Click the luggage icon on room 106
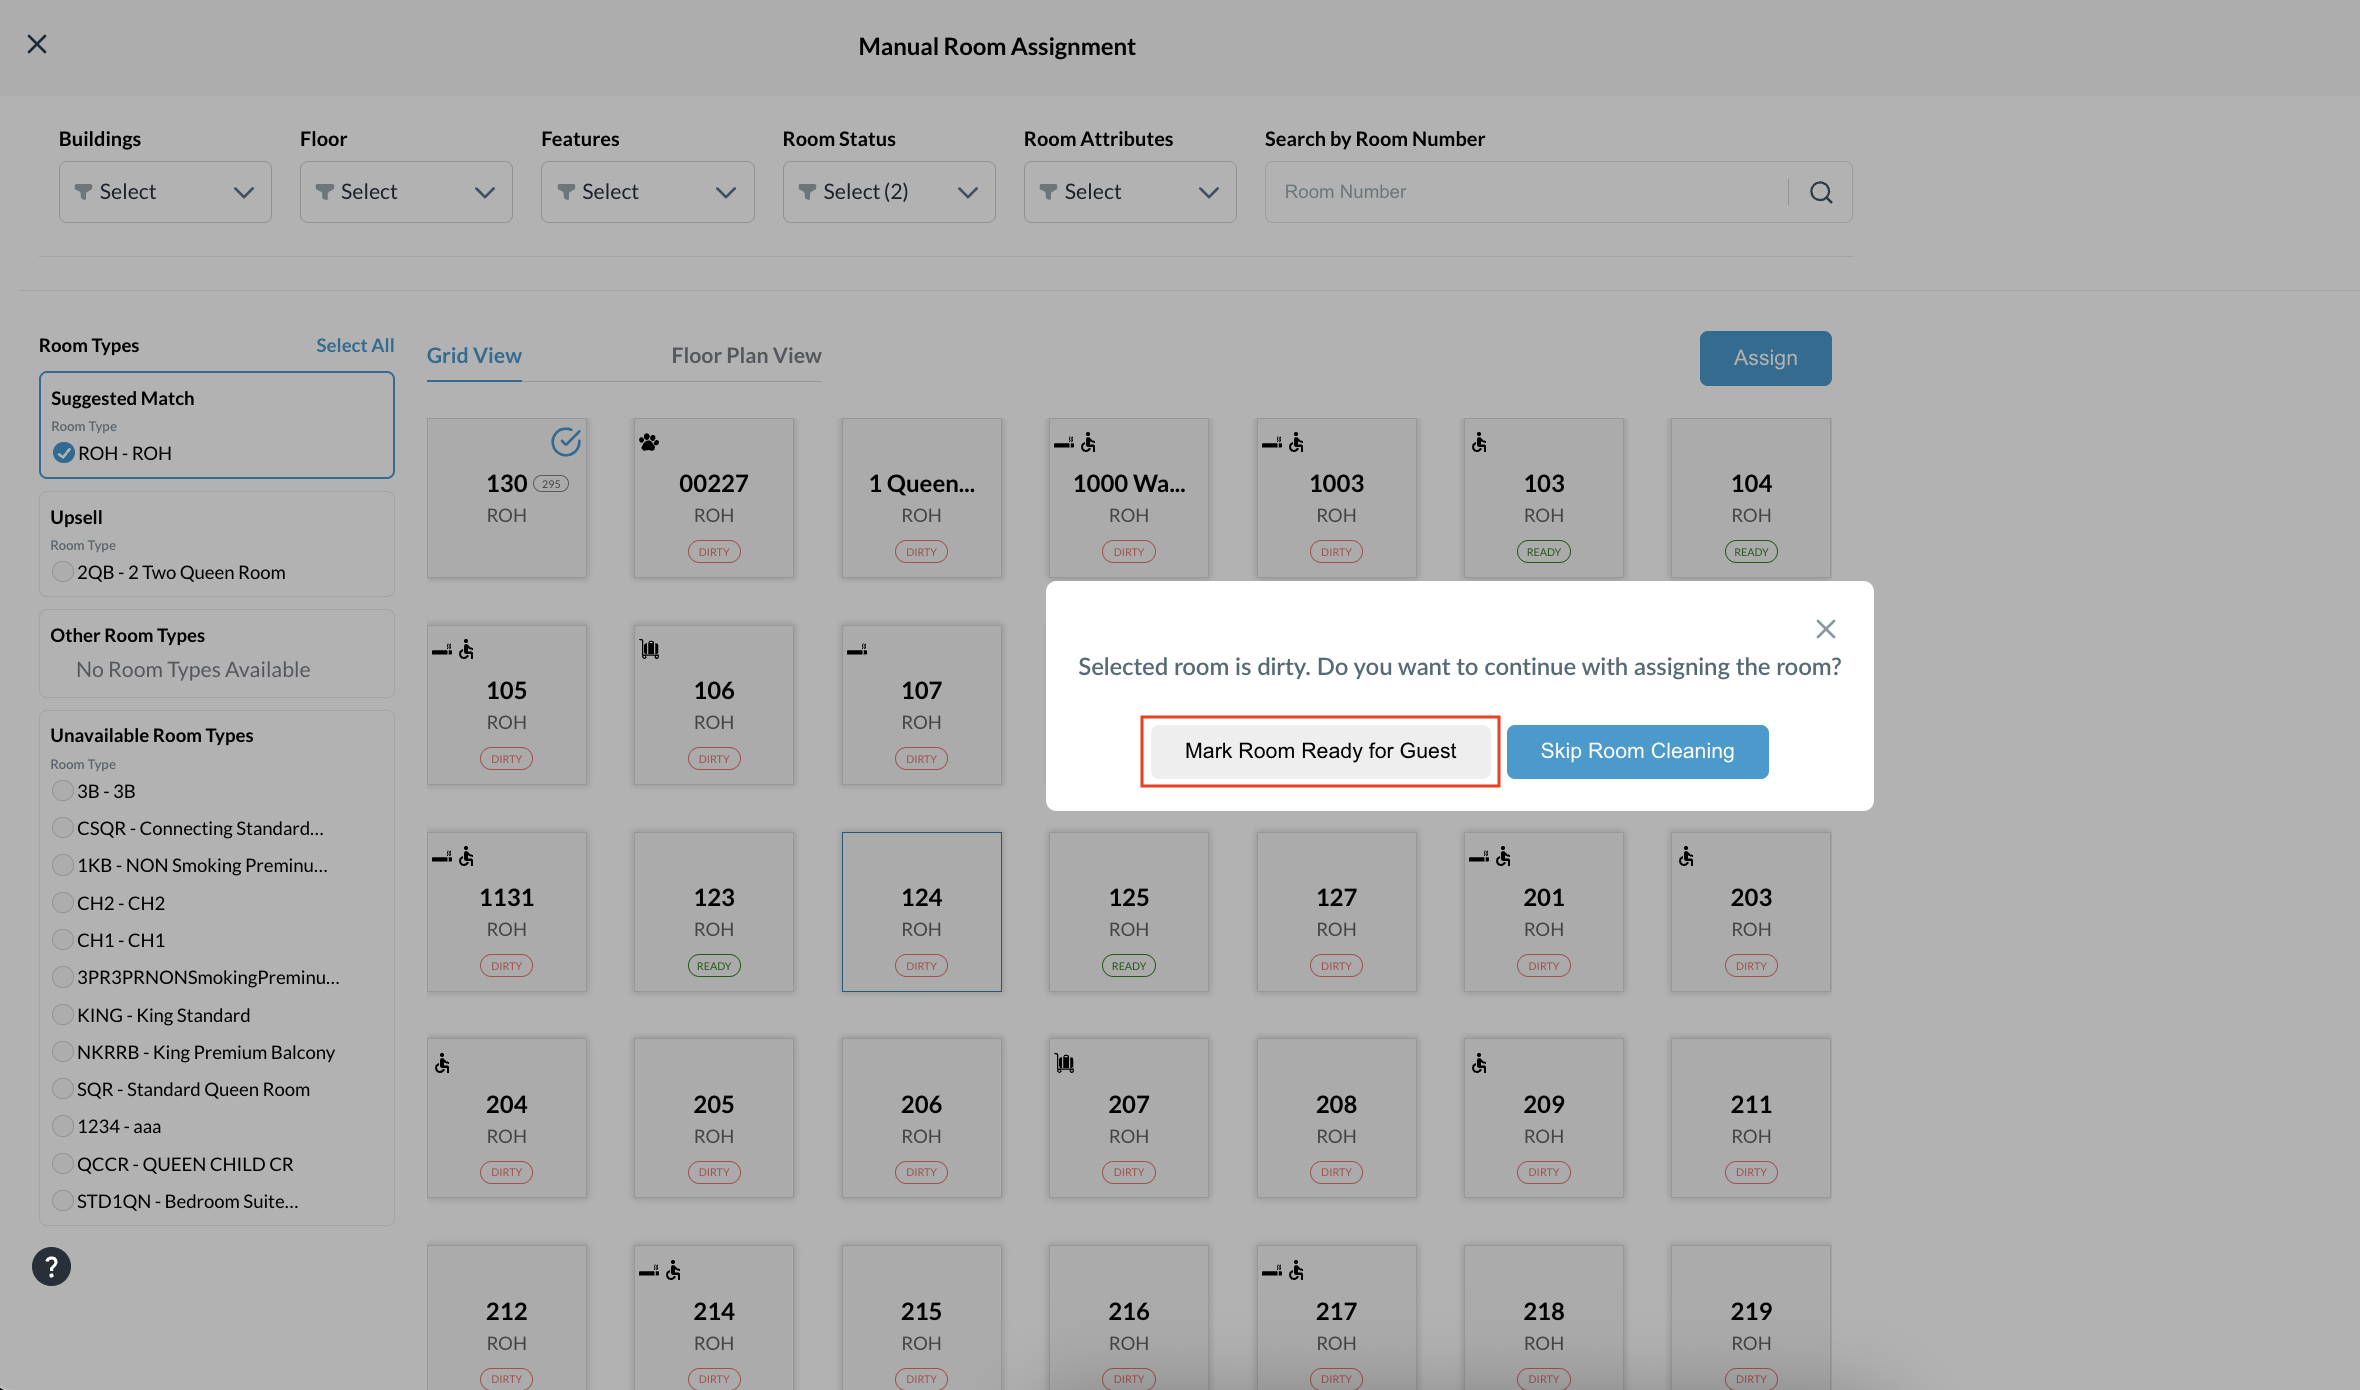The height and width of the screenshot is (1390, 2360). coord(650,649)
